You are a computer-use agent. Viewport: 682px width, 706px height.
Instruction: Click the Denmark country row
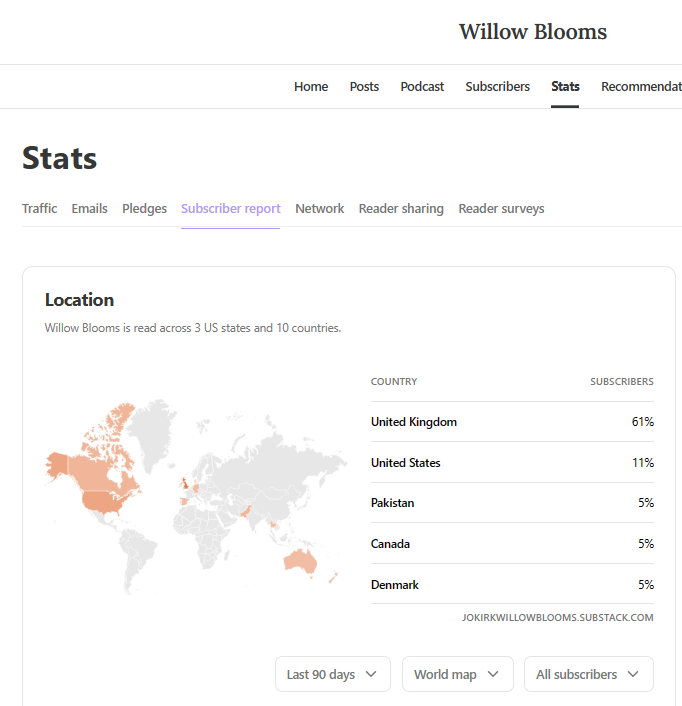coord(512,584)
